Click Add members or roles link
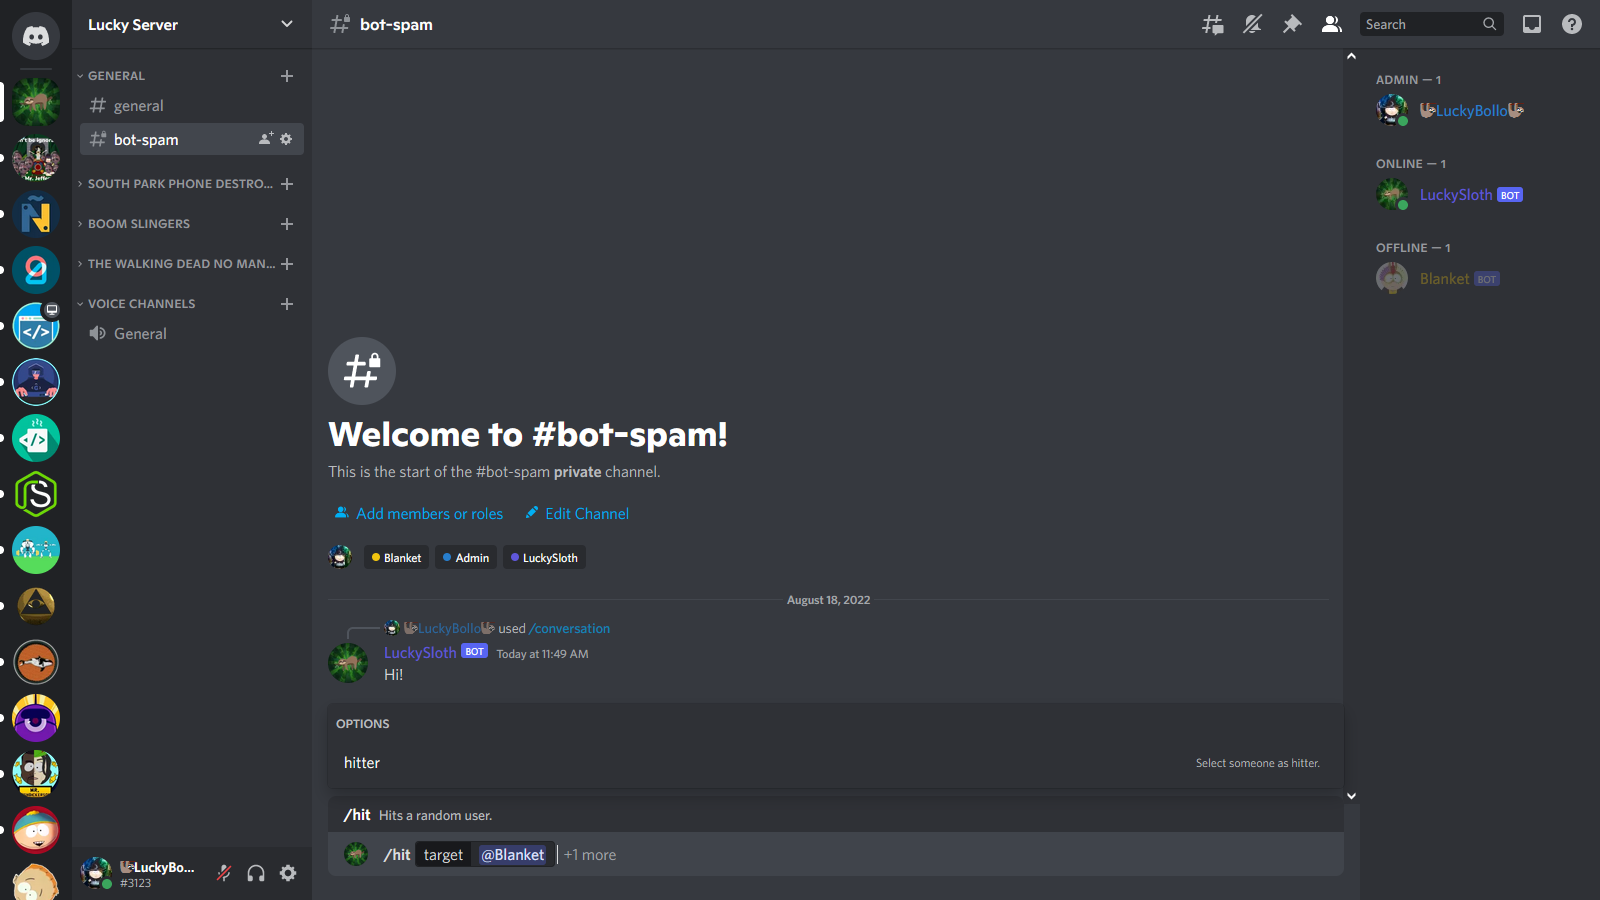This screenshot has height=900, width=1600. (x=419, y=514)
